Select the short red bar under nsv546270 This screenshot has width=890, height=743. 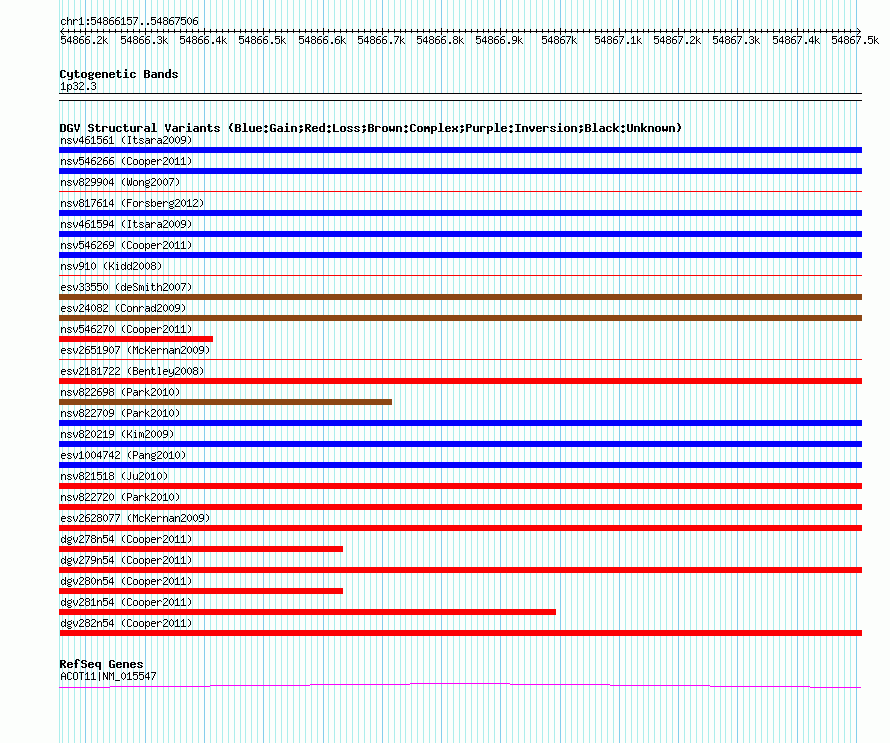point(136,339)
